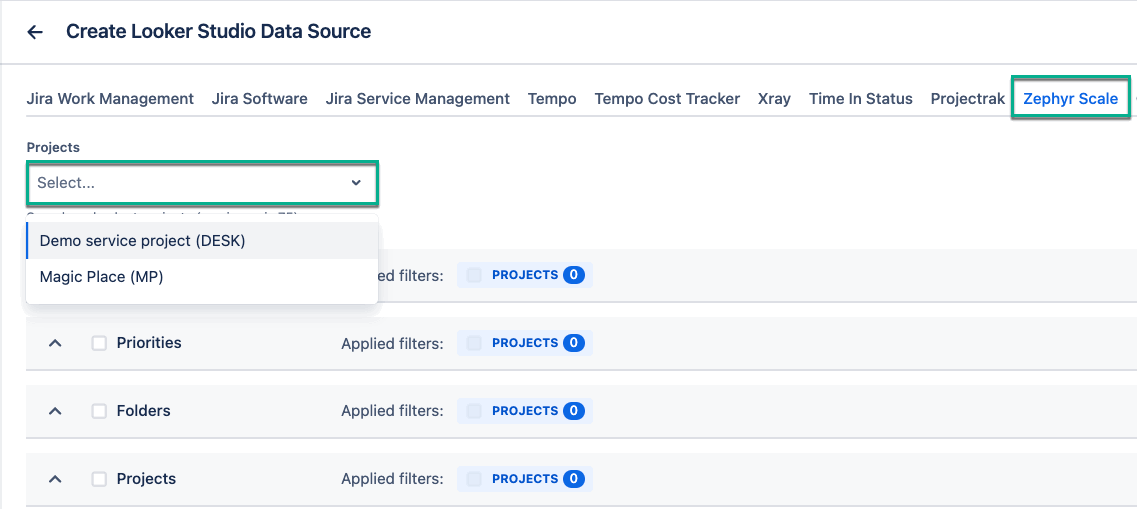The width and height of the screenshot is (1137, 509).
Task: Click the back arrow icon
Action: click(35, 32)
